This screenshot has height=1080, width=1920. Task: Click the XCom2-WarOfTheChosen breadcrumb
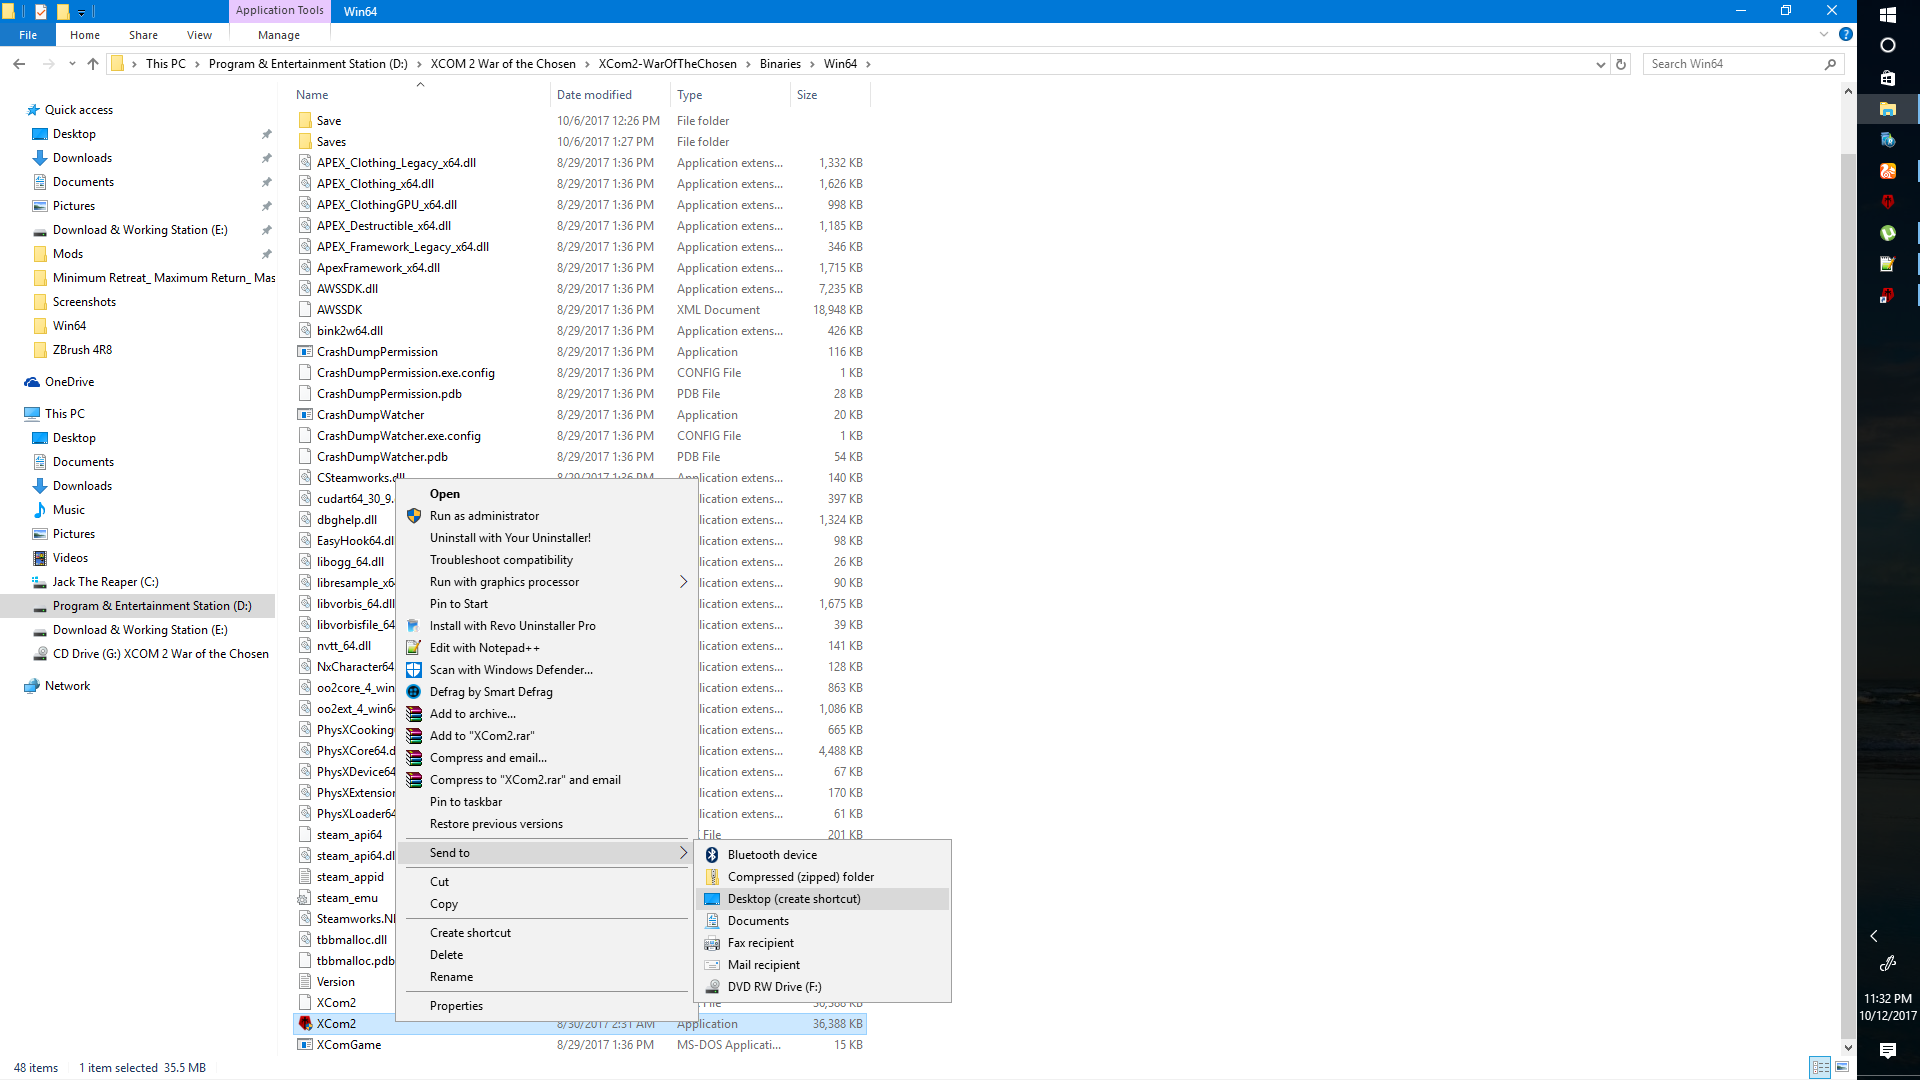coord(667,64)
